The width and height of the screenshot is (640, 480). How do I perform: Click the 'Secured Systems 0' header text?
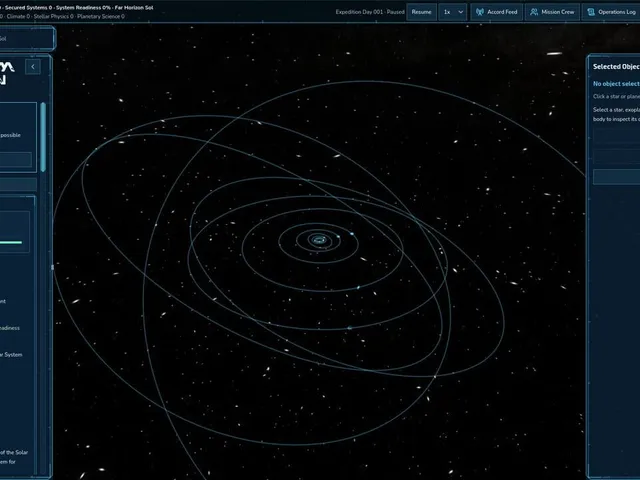(x=28, y=7)
